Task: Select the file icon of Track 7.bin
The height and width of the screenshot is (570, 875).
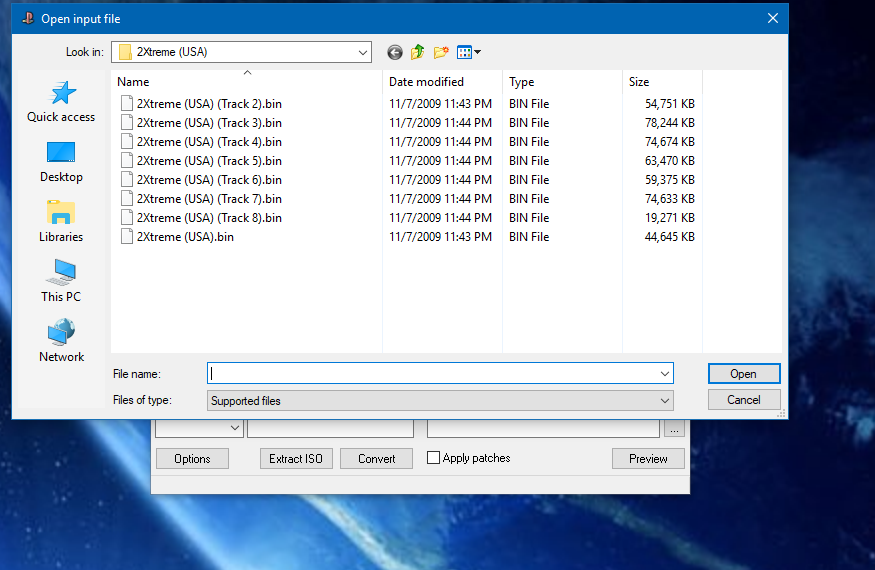Action: point(127,199)
